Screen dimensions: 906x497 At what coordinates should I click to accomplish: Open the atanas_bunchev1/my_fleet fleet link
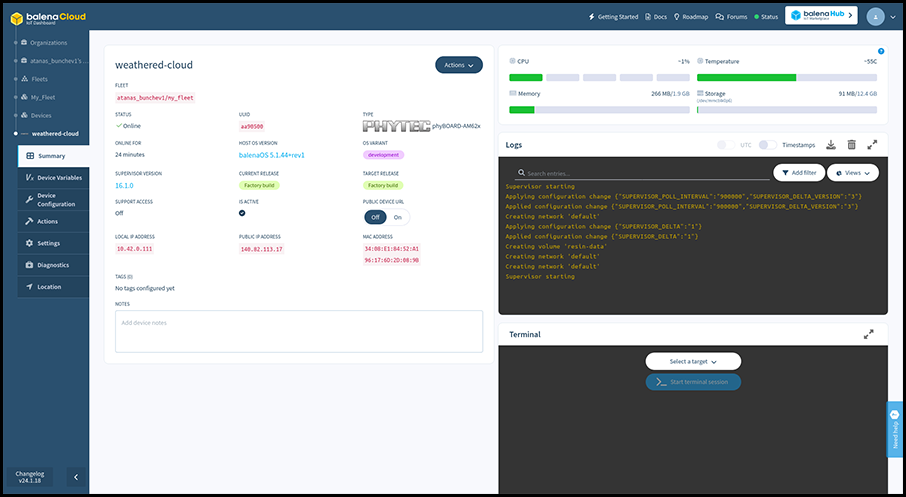click(x=155, y=98)
